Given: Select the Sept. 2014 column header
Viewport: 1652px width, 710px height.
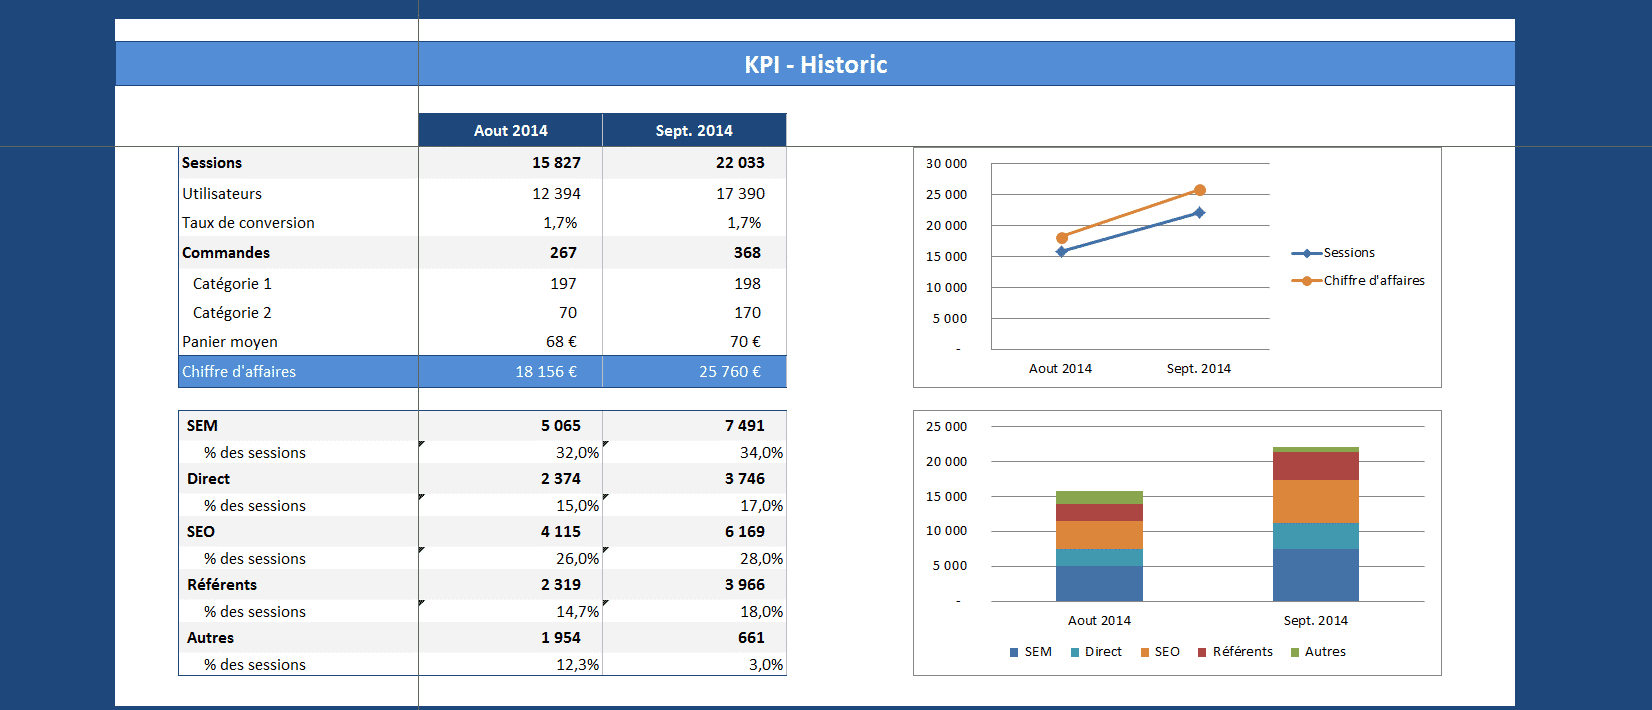Looking at the screenshot, I should tap(694, 130).
